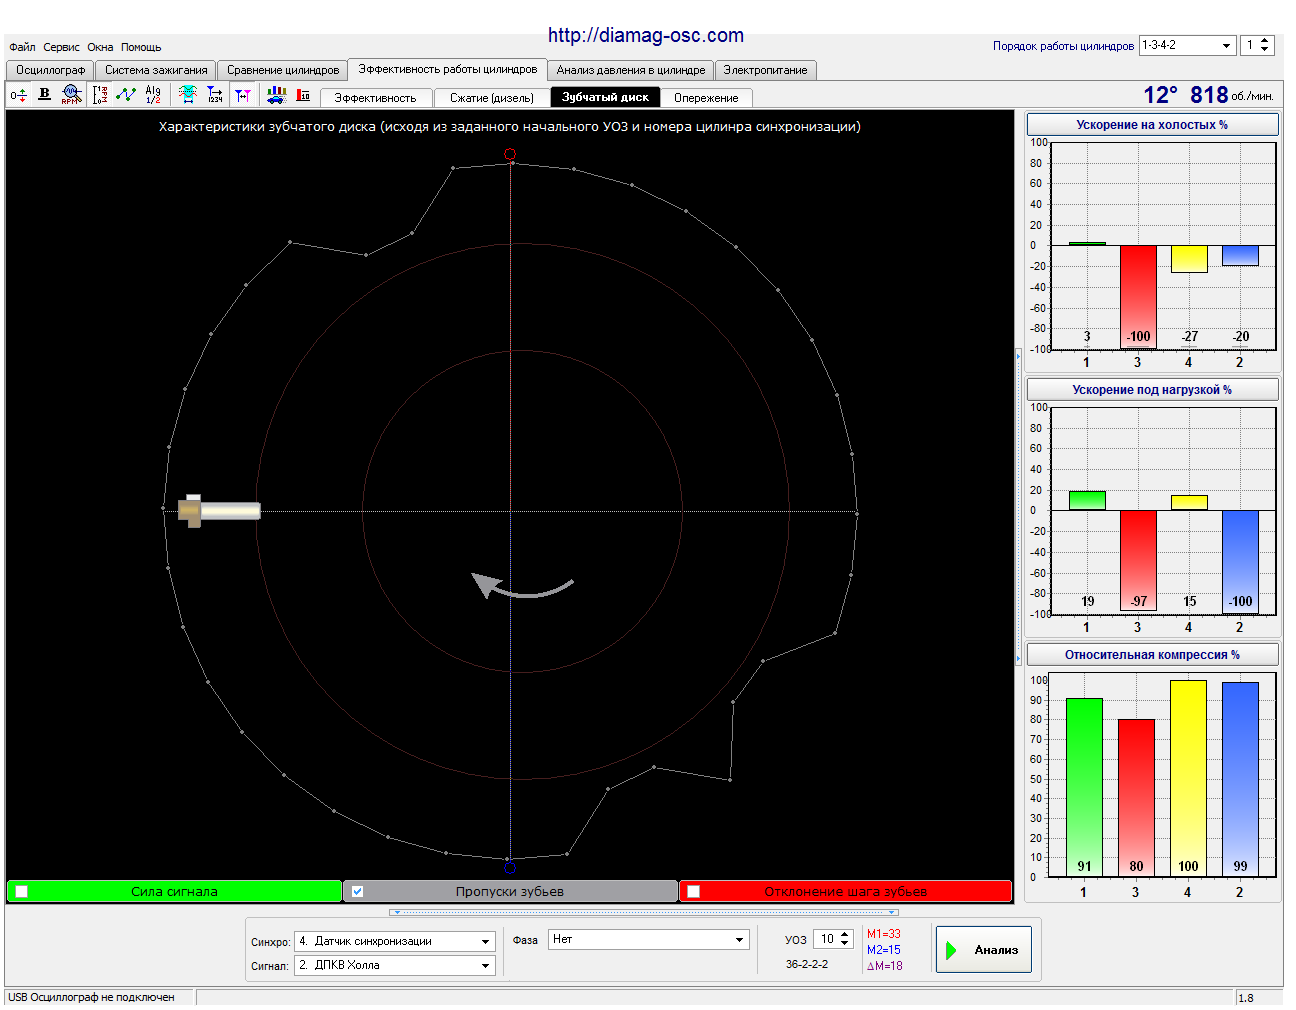
Task: Click the 36-2-2-2 tooth pattern text
Action: [x=807, y=964]
